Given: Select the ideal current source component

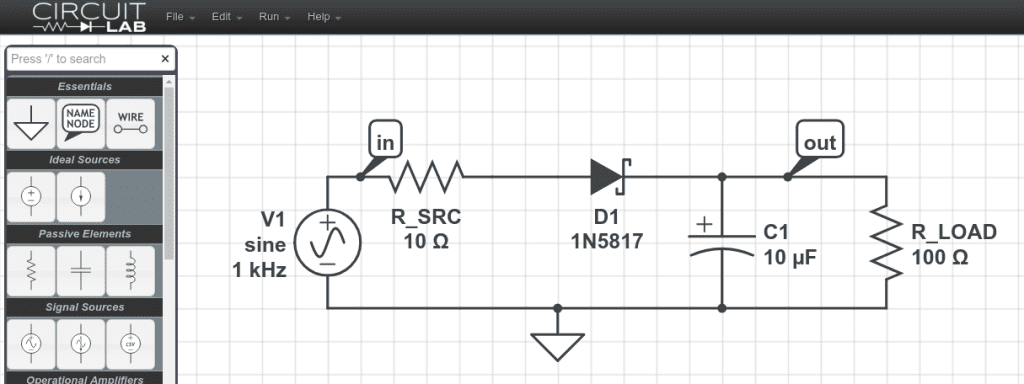Looking at the screenshot, I should pos(81,197).
